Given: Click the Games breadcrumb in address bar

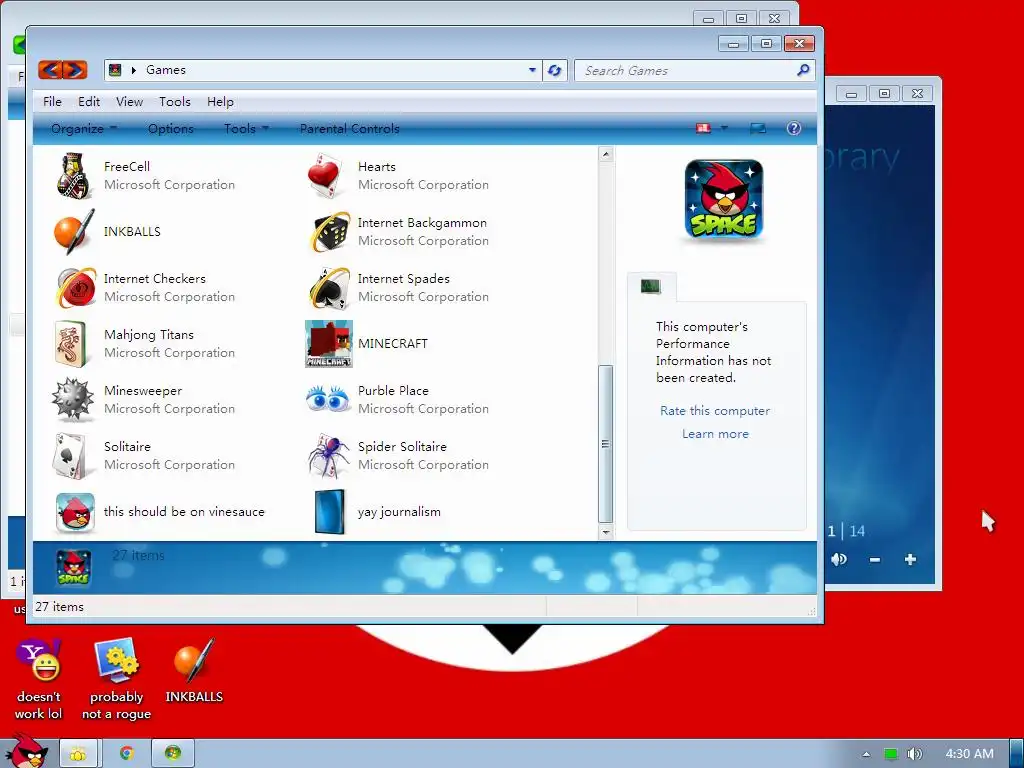Looking at the screenshot, I should pyautogui.click(x=166, y=70).
